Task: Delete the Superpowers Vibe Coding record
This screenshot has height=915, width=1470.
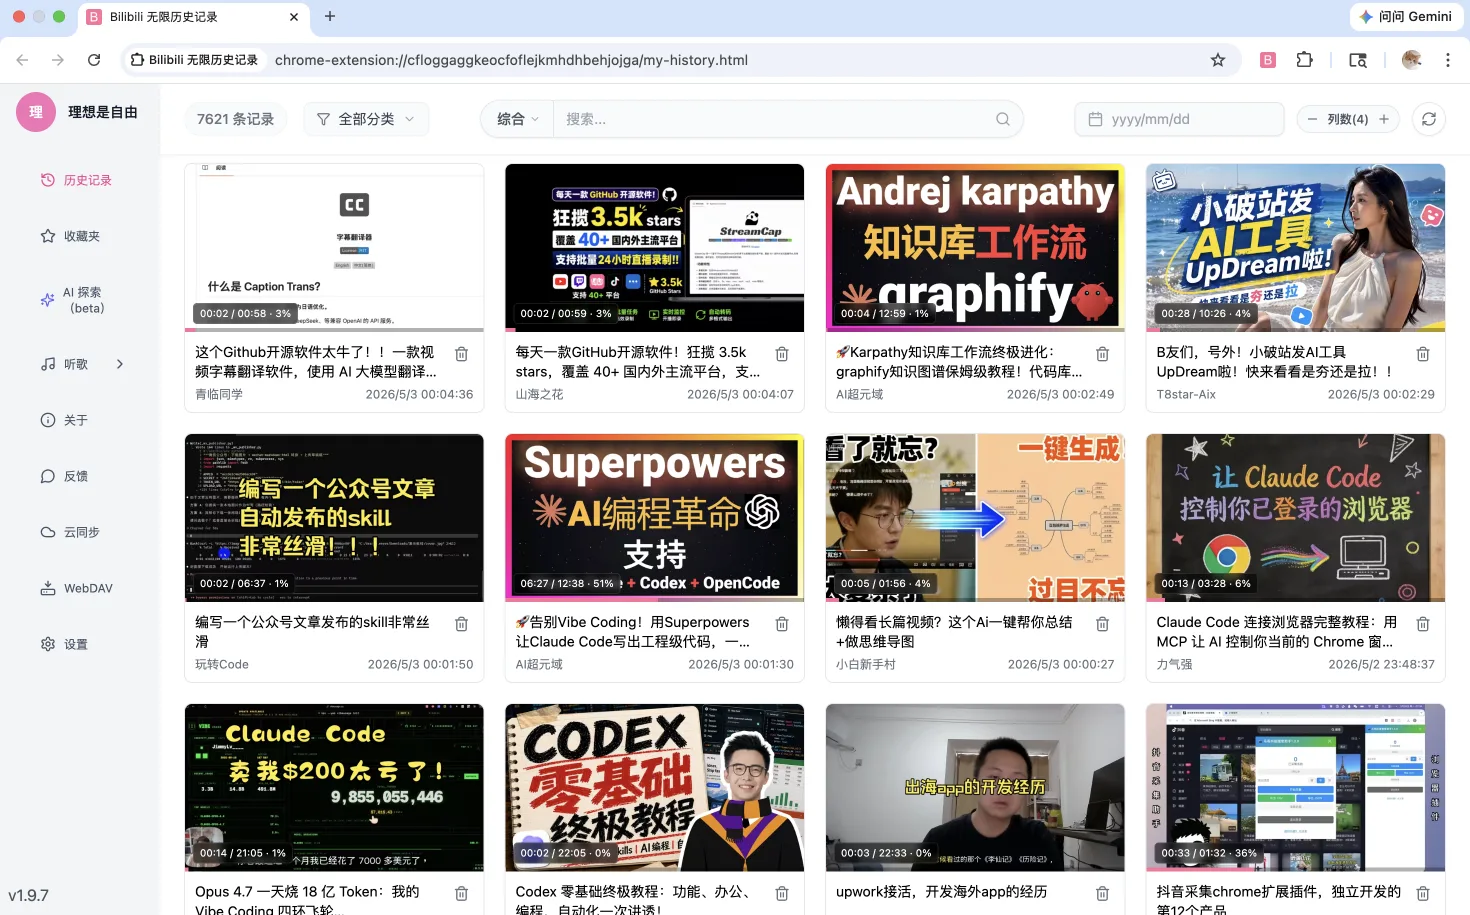Action: 782,624
